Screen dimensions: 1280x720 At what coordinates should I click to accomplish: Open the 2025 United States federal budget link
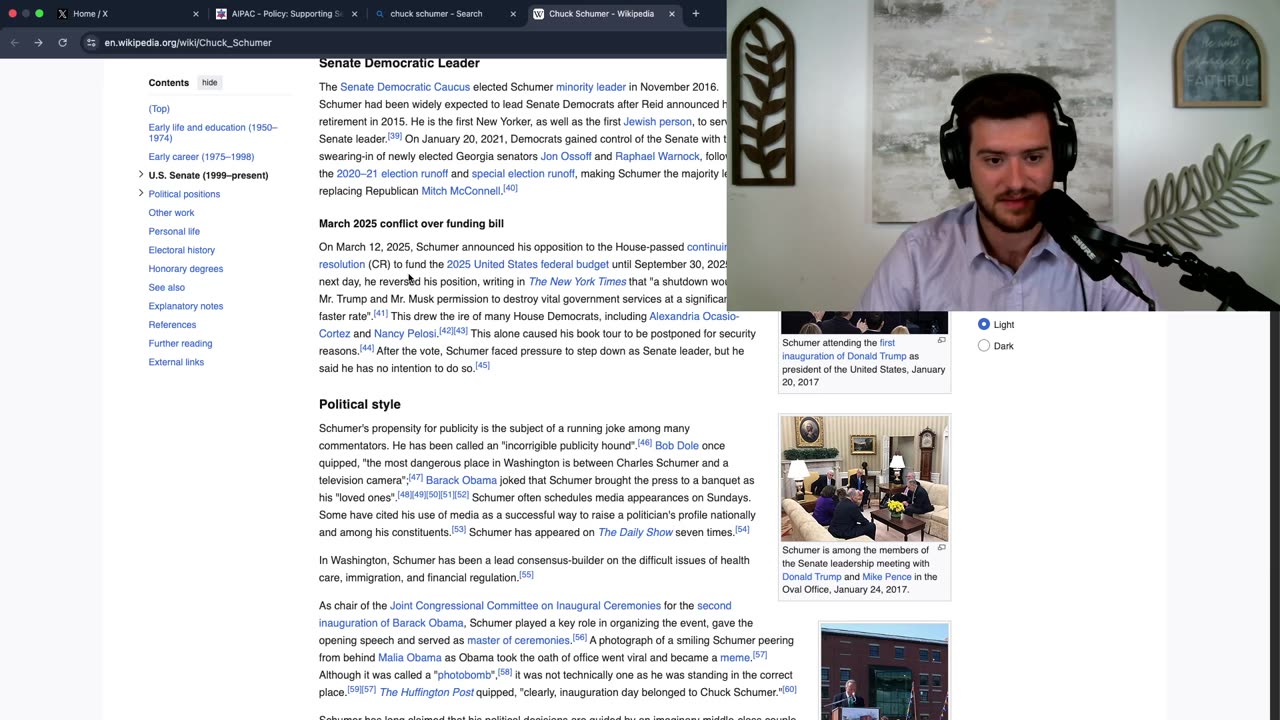(528, 265)
